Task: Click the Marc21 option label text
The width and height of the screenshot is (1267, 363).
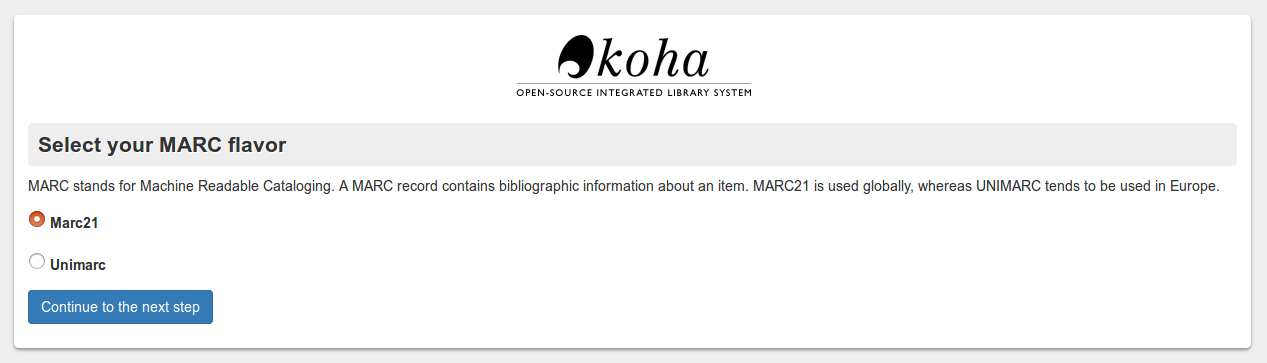Action: click(x=74, y=223)
